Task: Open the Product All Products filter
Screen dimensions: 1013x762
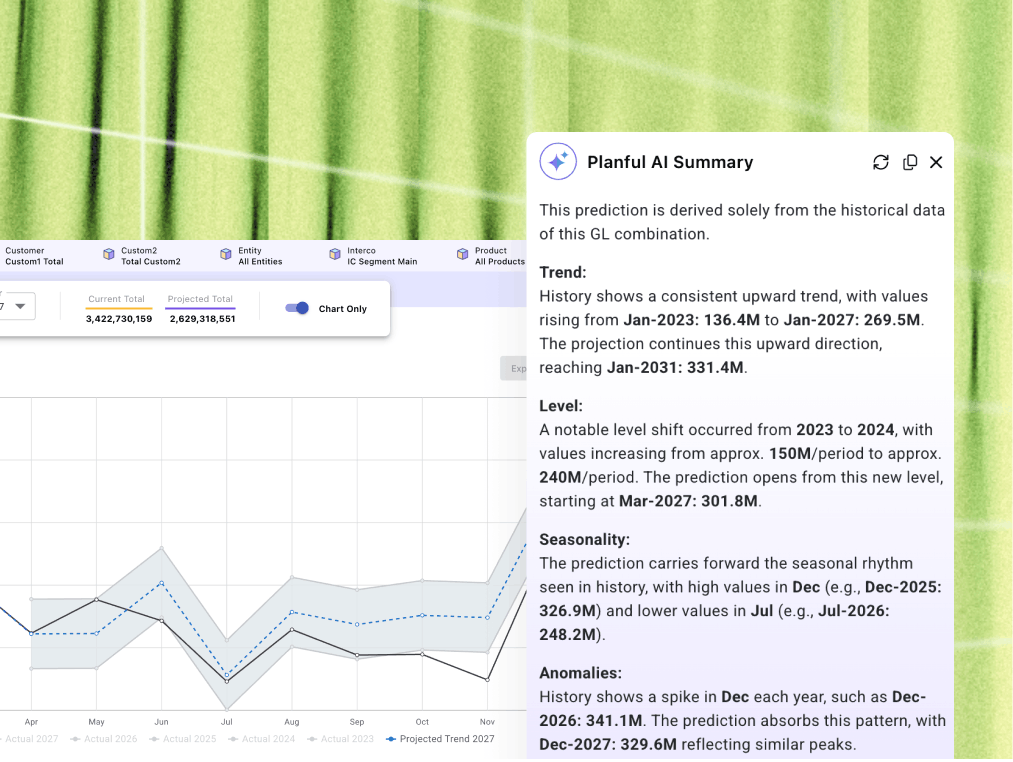Action: point(491,256)
